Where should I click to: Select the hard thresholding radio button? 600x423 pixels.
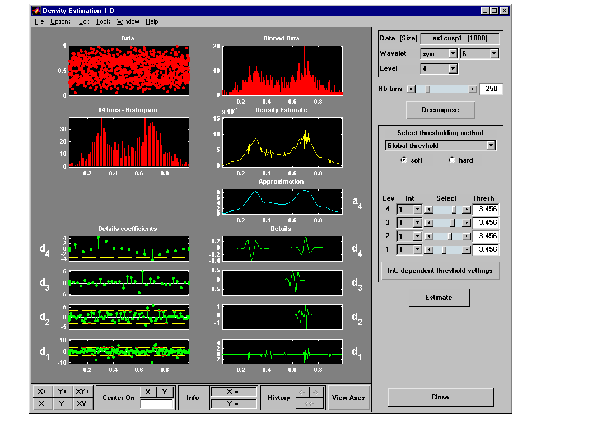452,159
